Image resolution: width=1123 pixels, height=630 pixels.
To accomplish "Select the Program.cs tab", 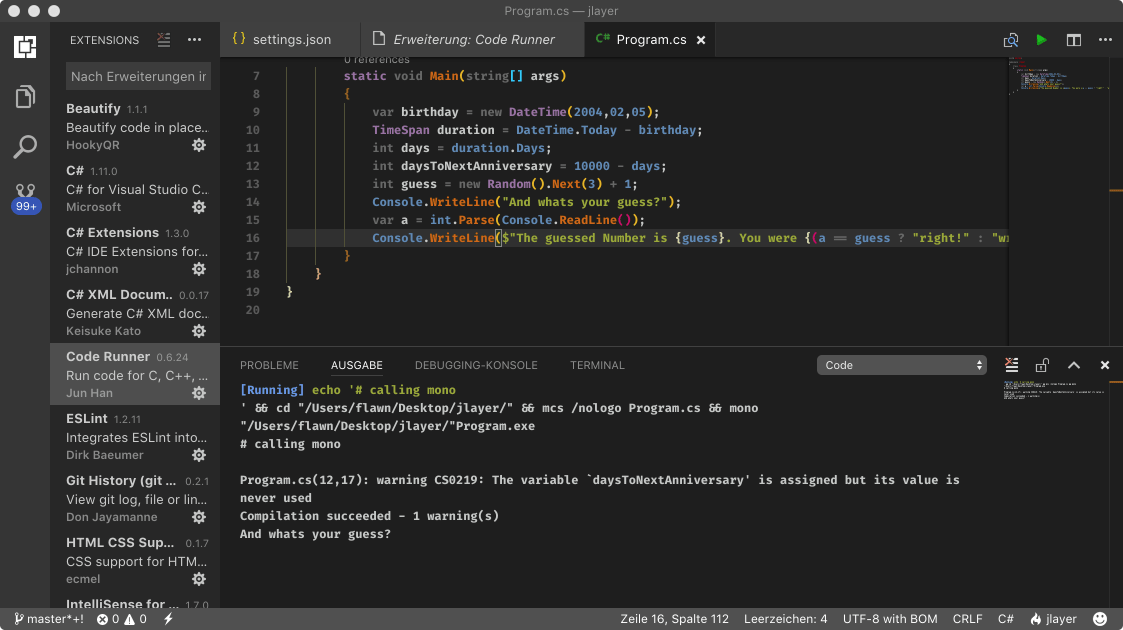I will coord(650,39).
